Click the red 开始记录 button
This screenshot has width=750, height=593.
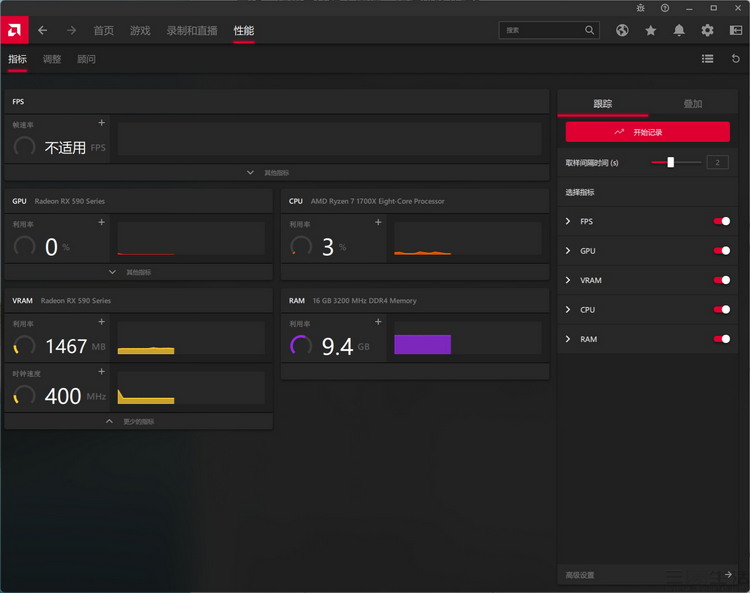pyautogui.click(x=648, y=132)
